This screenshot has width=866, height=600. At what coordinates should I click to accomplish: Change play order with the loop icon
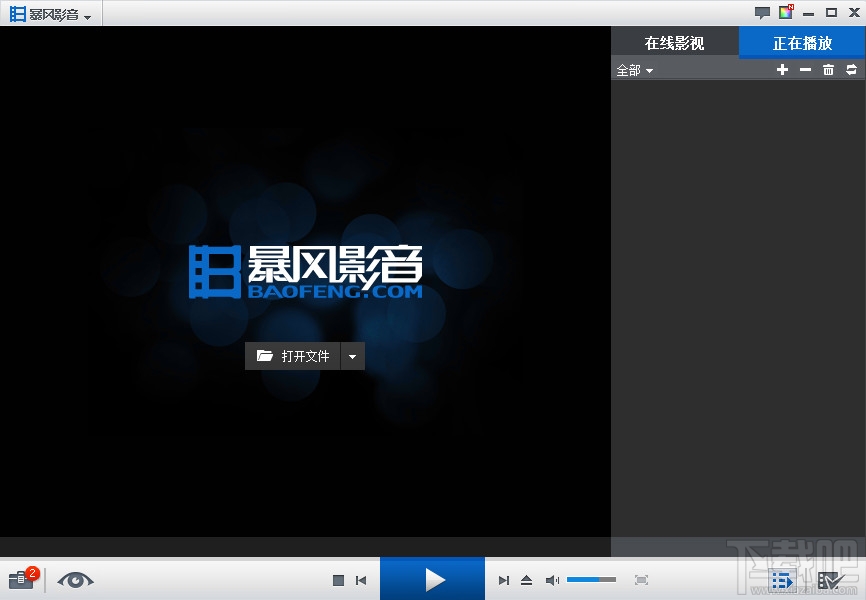point(851,70)
